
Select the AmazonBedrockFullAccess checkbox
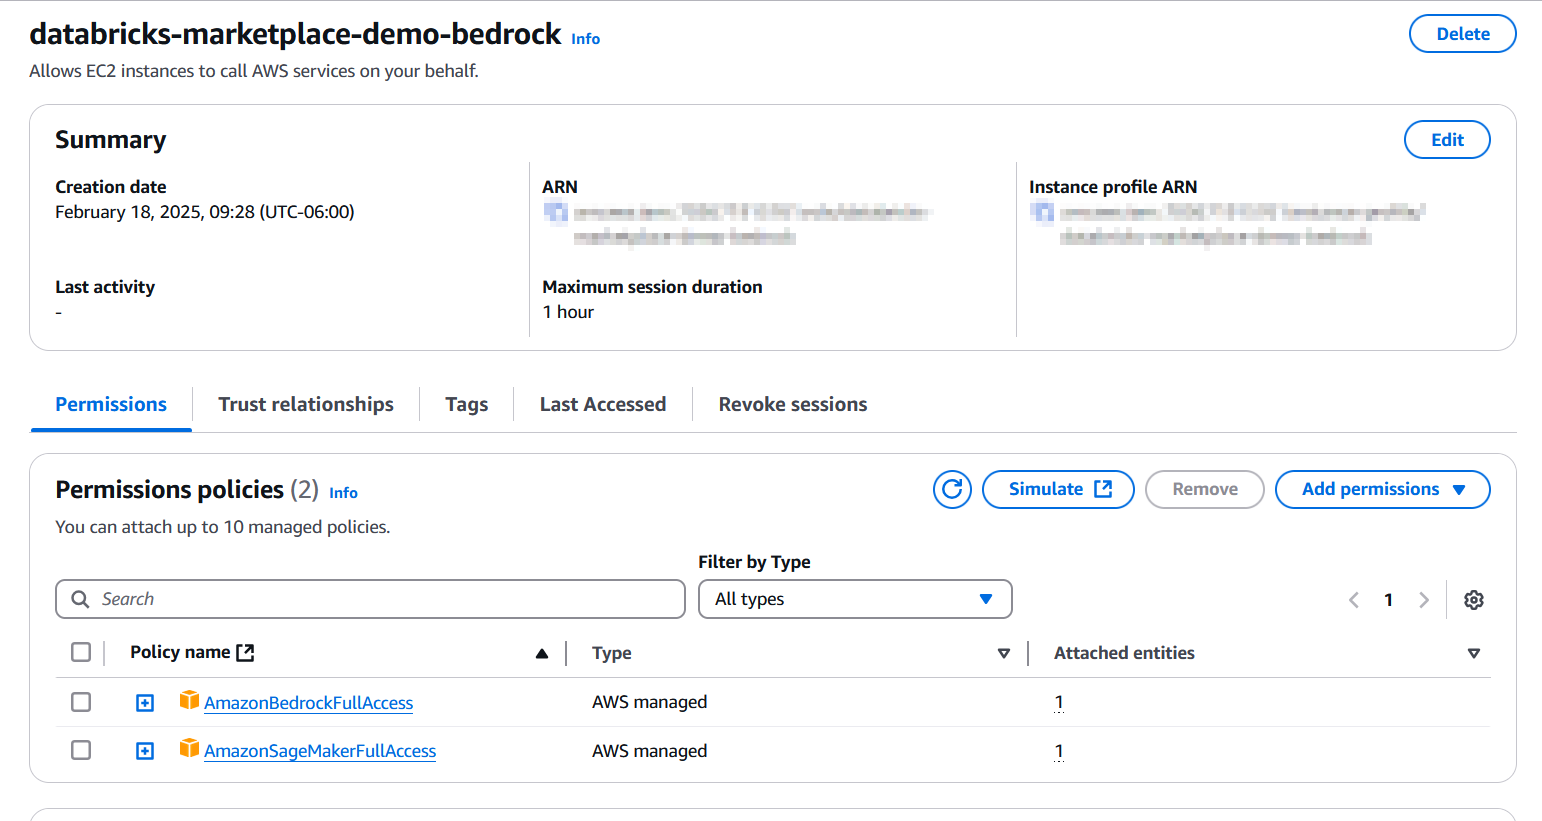pyautogui.click(x=81, y=702)
